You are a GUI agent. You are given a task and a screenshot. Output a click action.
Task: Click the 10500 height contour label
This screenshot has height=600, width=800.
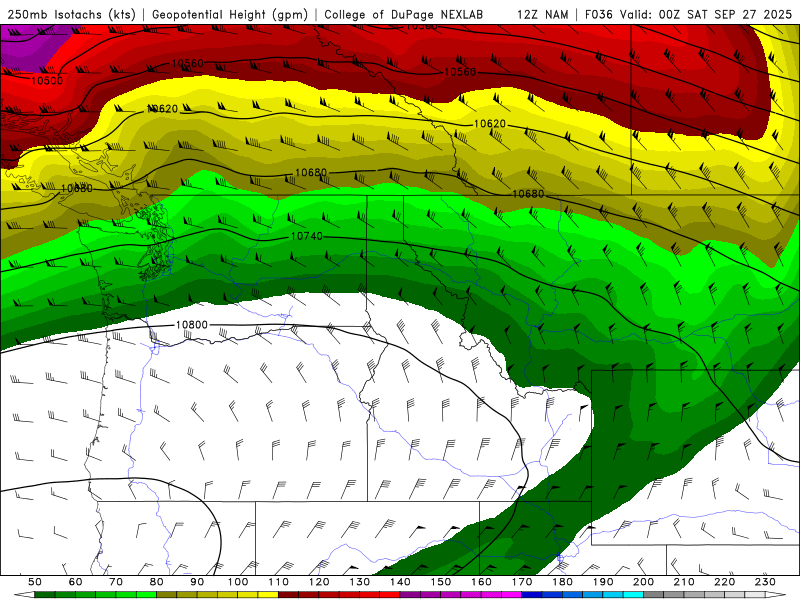click(47, 81)
